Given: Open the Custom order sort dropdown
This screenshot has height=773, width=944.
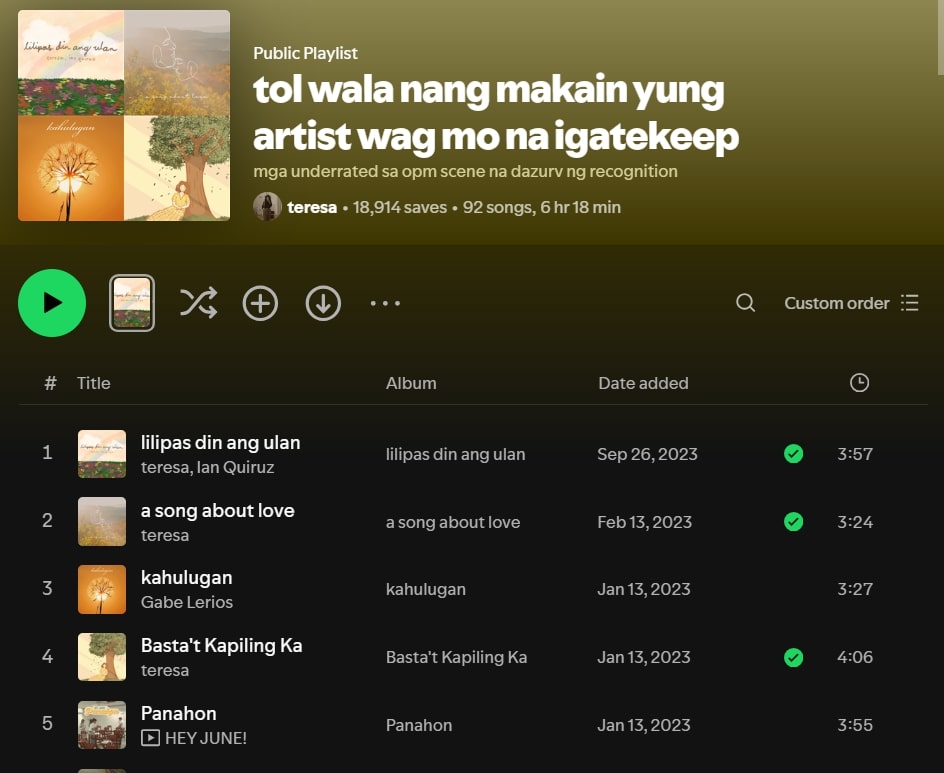Looking at the screenshot, I should (x=851, y=303).
